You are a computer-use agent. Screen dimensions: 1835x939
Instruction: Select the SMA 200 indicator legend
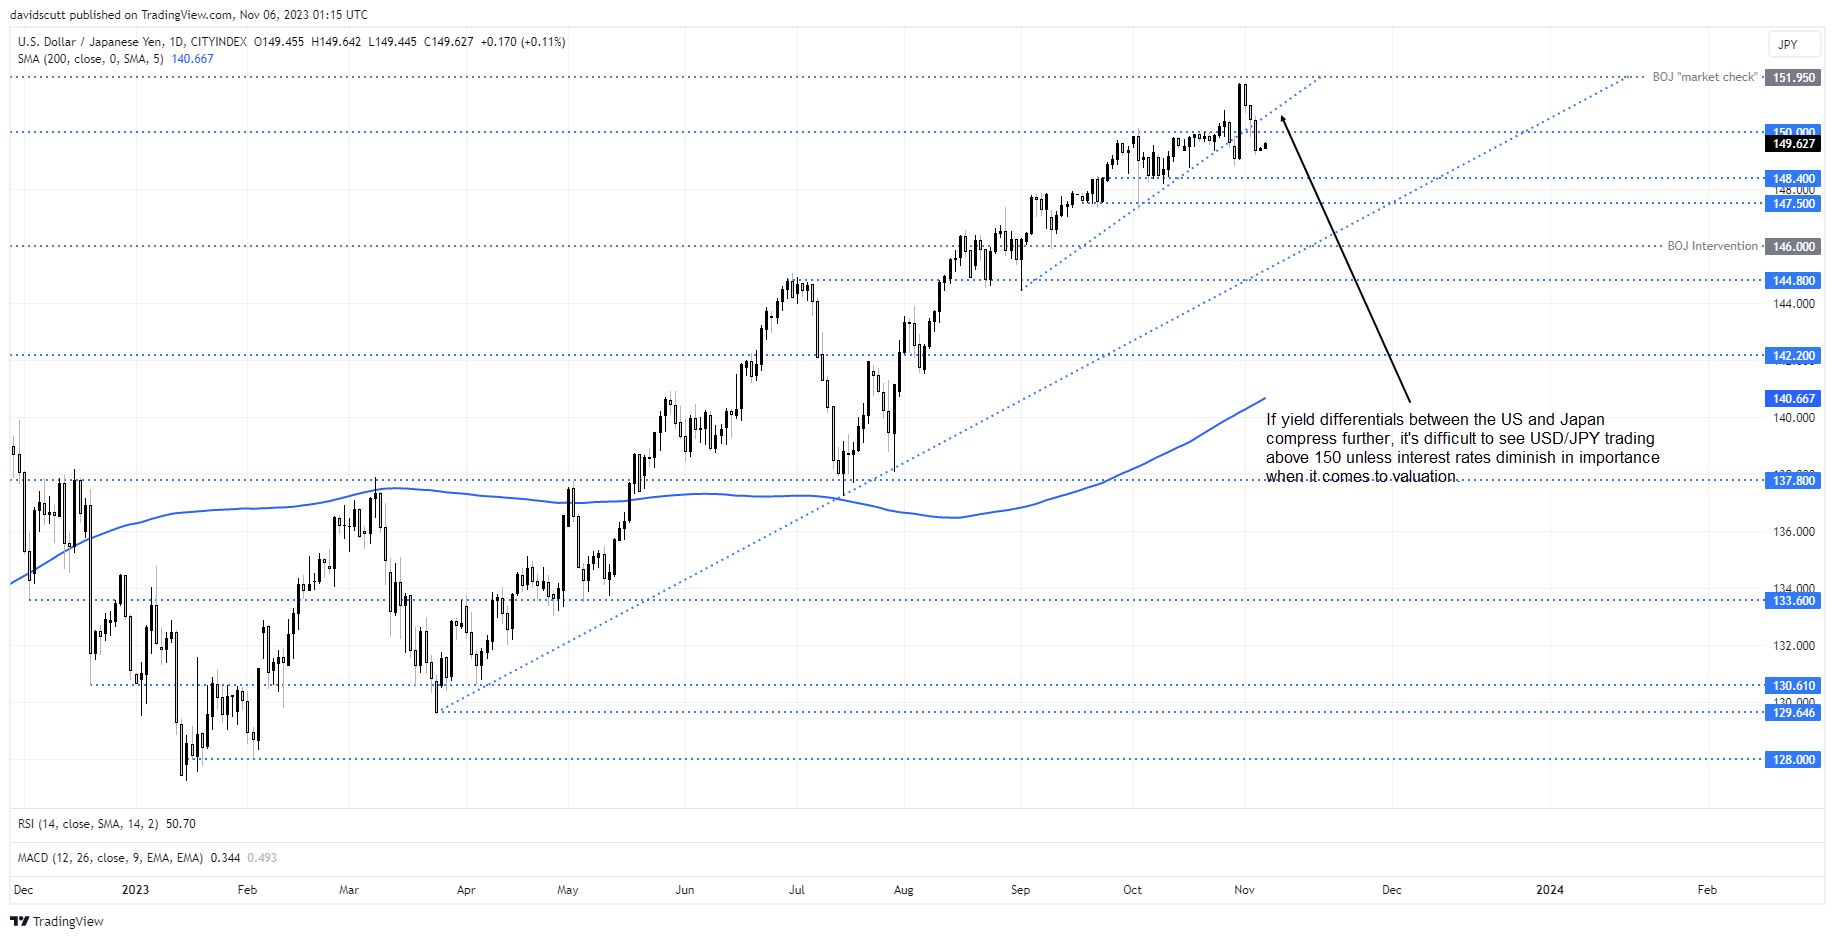coord(90,59)
